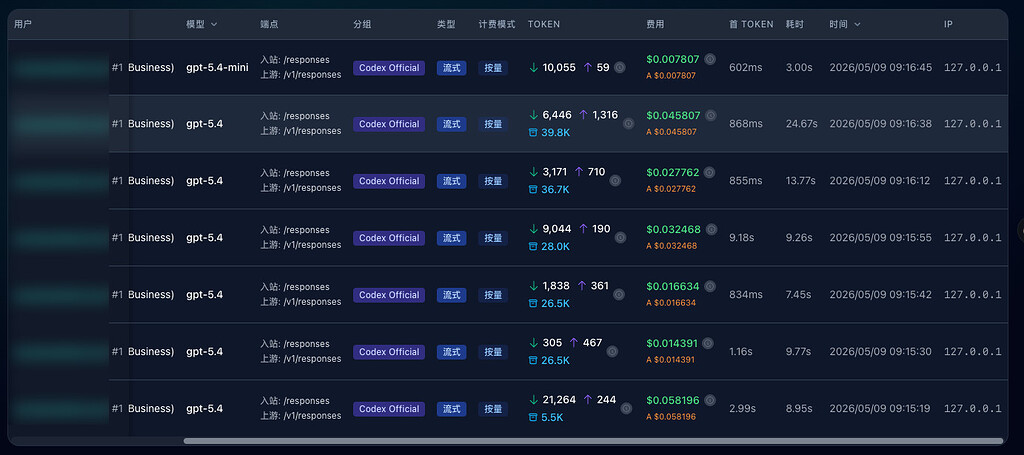The height and width of the screenshot is (455, 1024).
Task: Click info icon beside $0.016634 cost
Action: (710, 286)
